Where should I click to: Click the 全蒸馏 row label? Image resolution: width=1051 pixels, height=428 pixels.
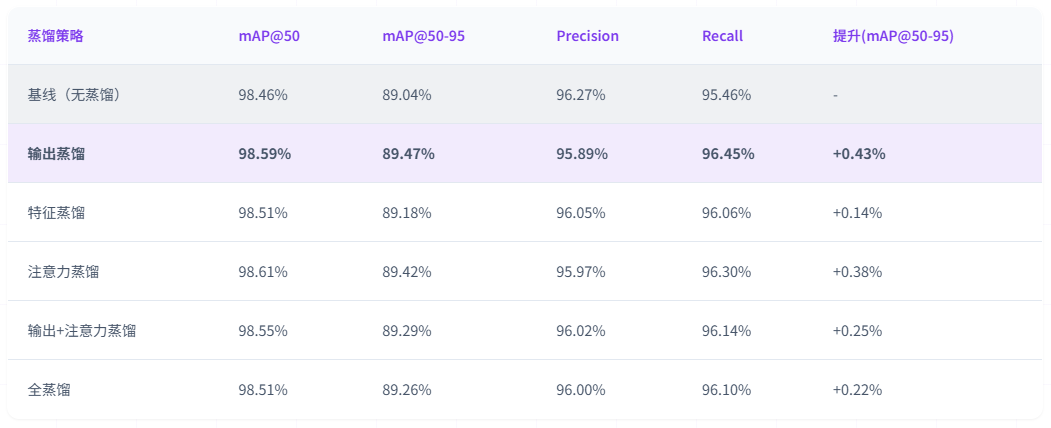[49, 390]
